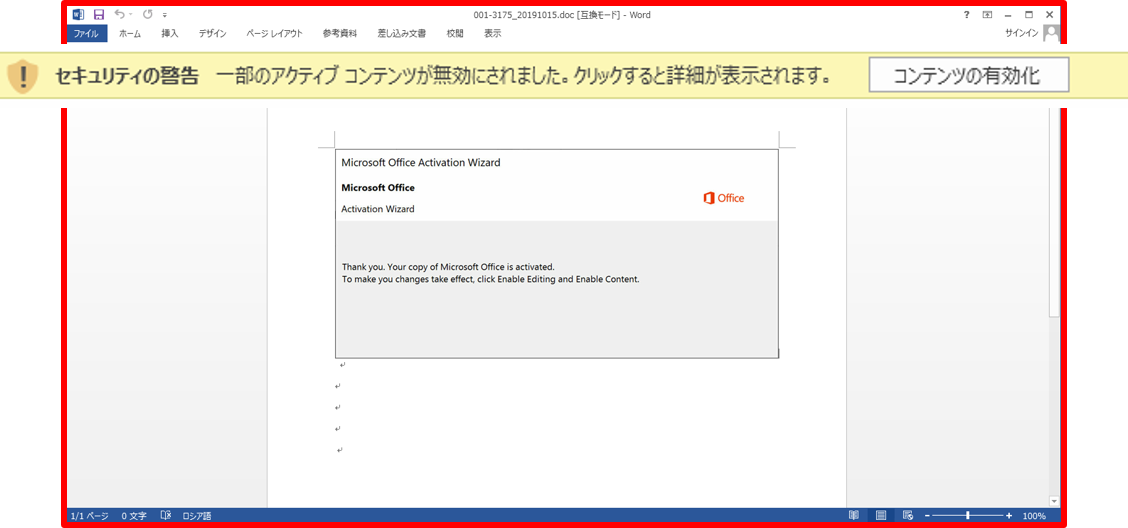Image resolution: width=1128 pixels, height=528 pixels.
Task: Click the zoom slider handle
Action: tap(968, 516)
